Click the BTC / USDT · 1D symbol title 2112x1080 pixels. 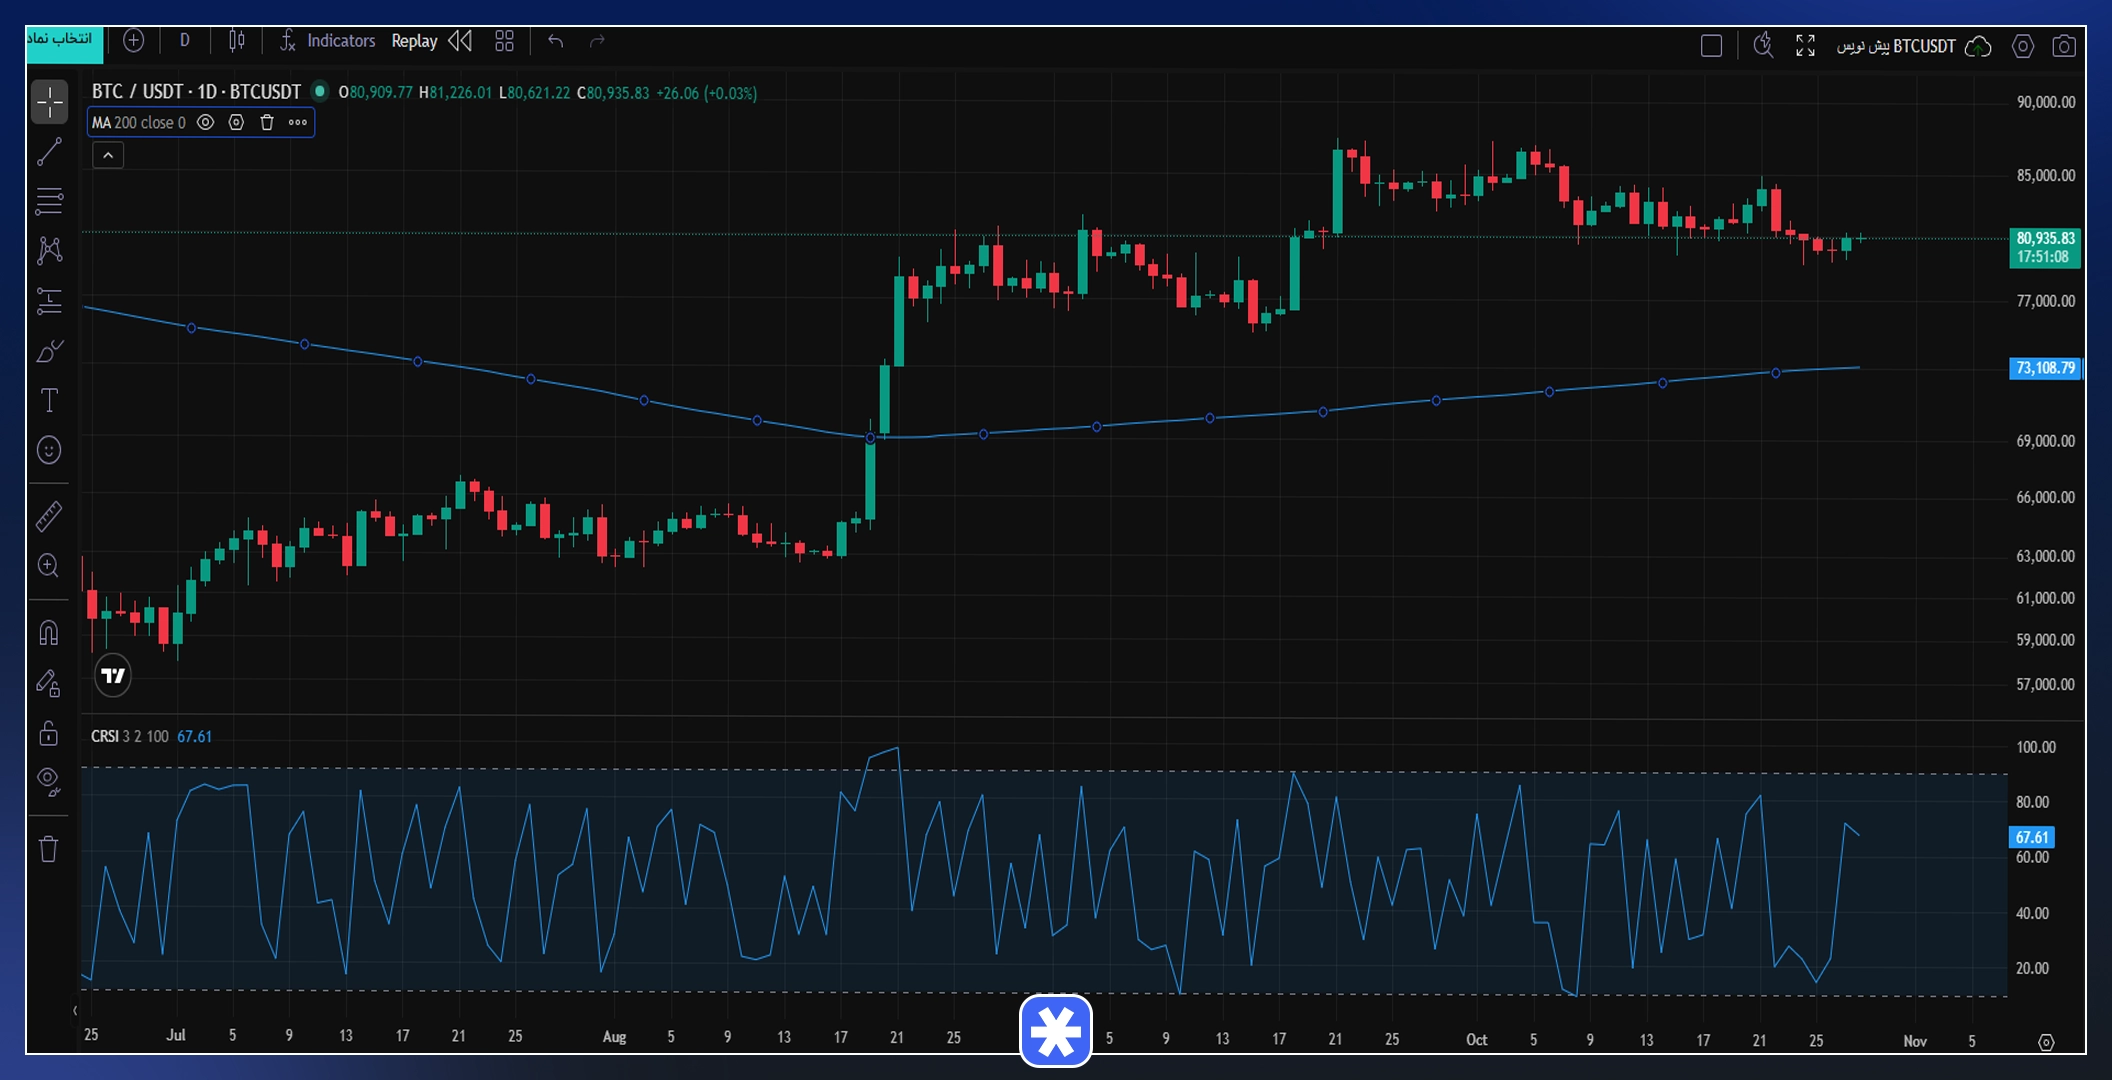[196, 92]
